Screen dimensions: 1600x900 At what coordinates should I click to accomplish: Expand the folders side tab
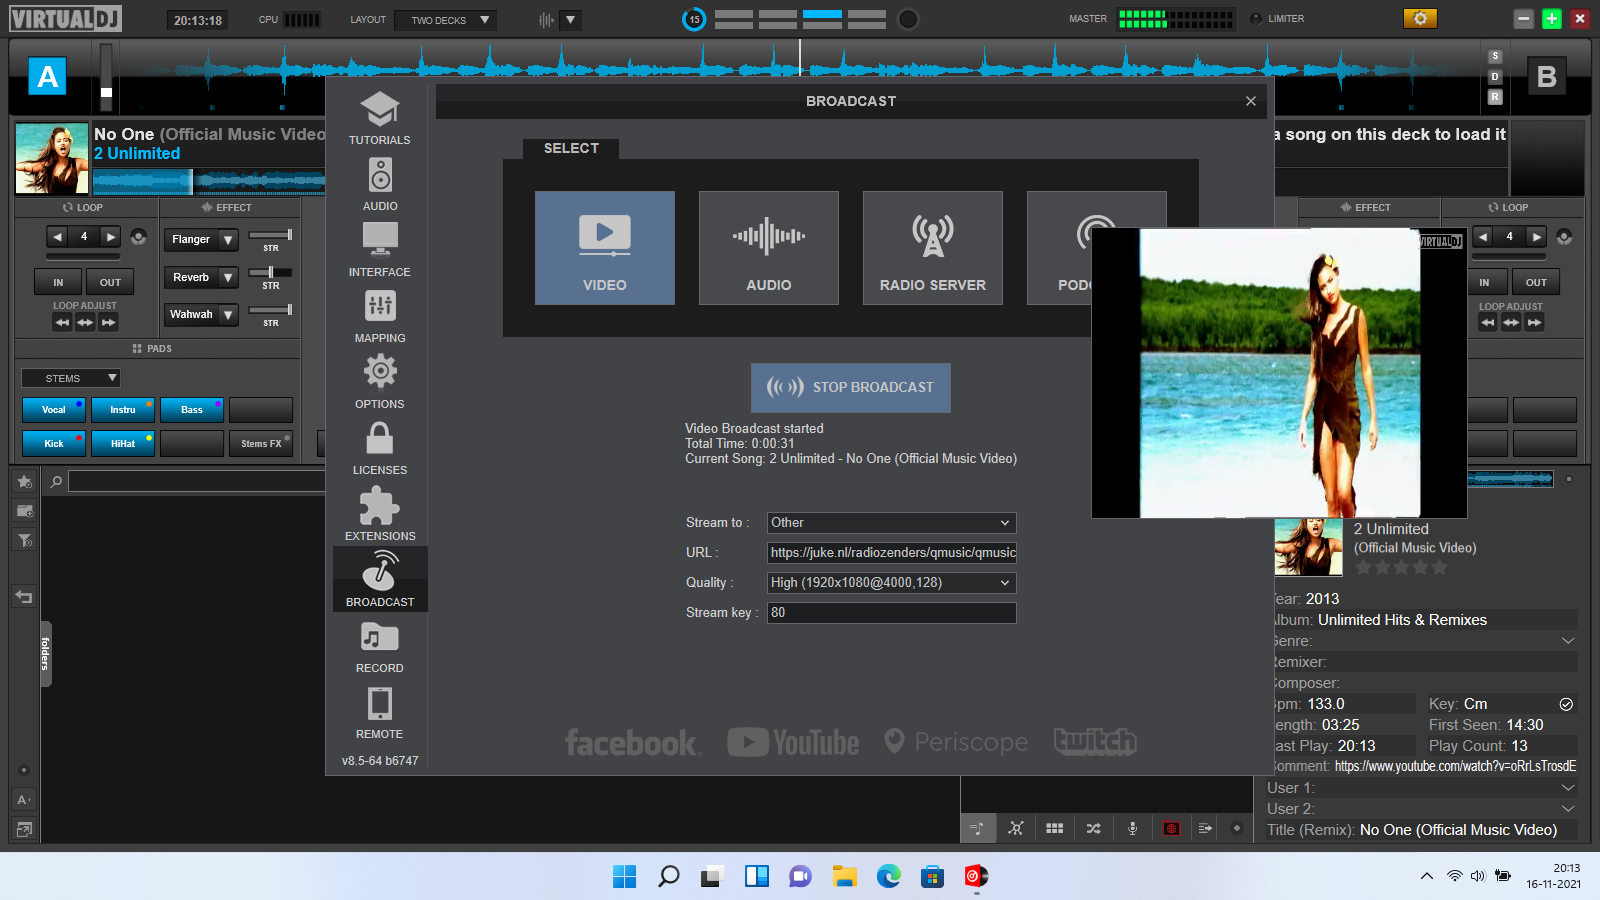[x=45, y=653]
